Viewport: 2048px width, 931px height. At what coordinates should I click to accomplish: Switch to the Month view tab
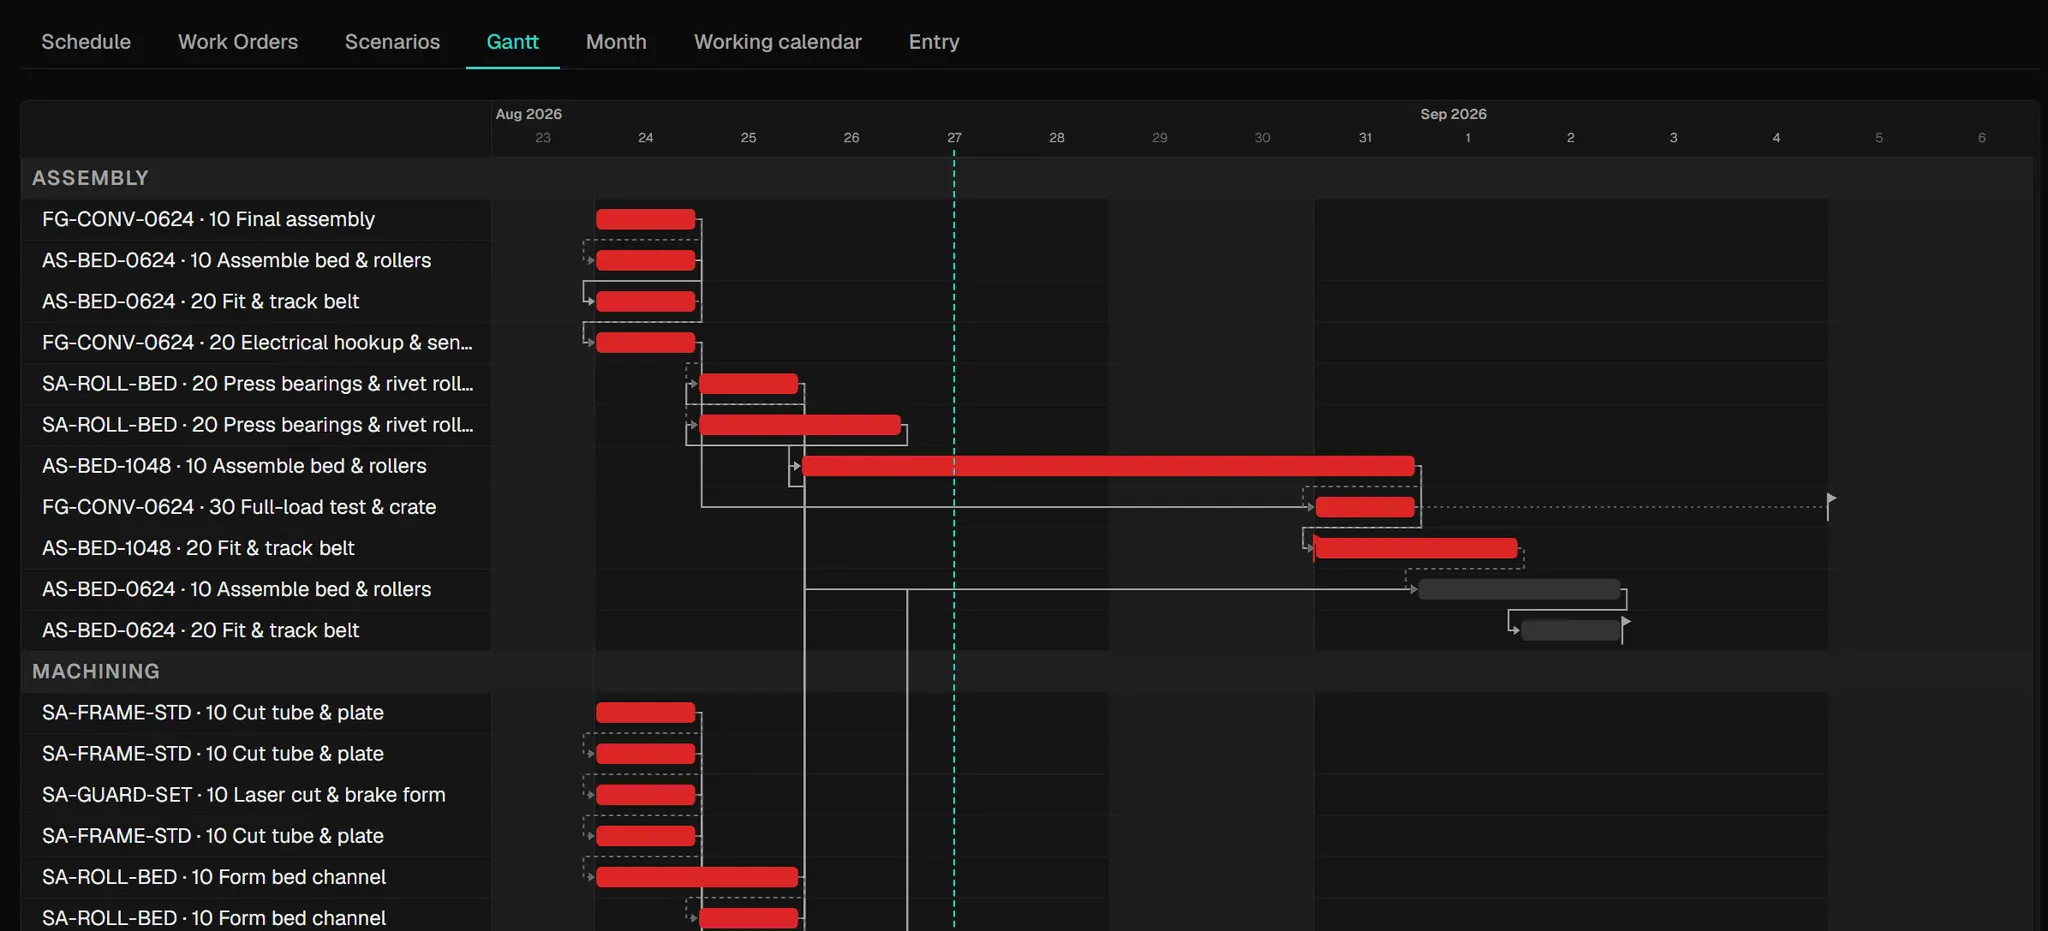[x=616, y=42]
